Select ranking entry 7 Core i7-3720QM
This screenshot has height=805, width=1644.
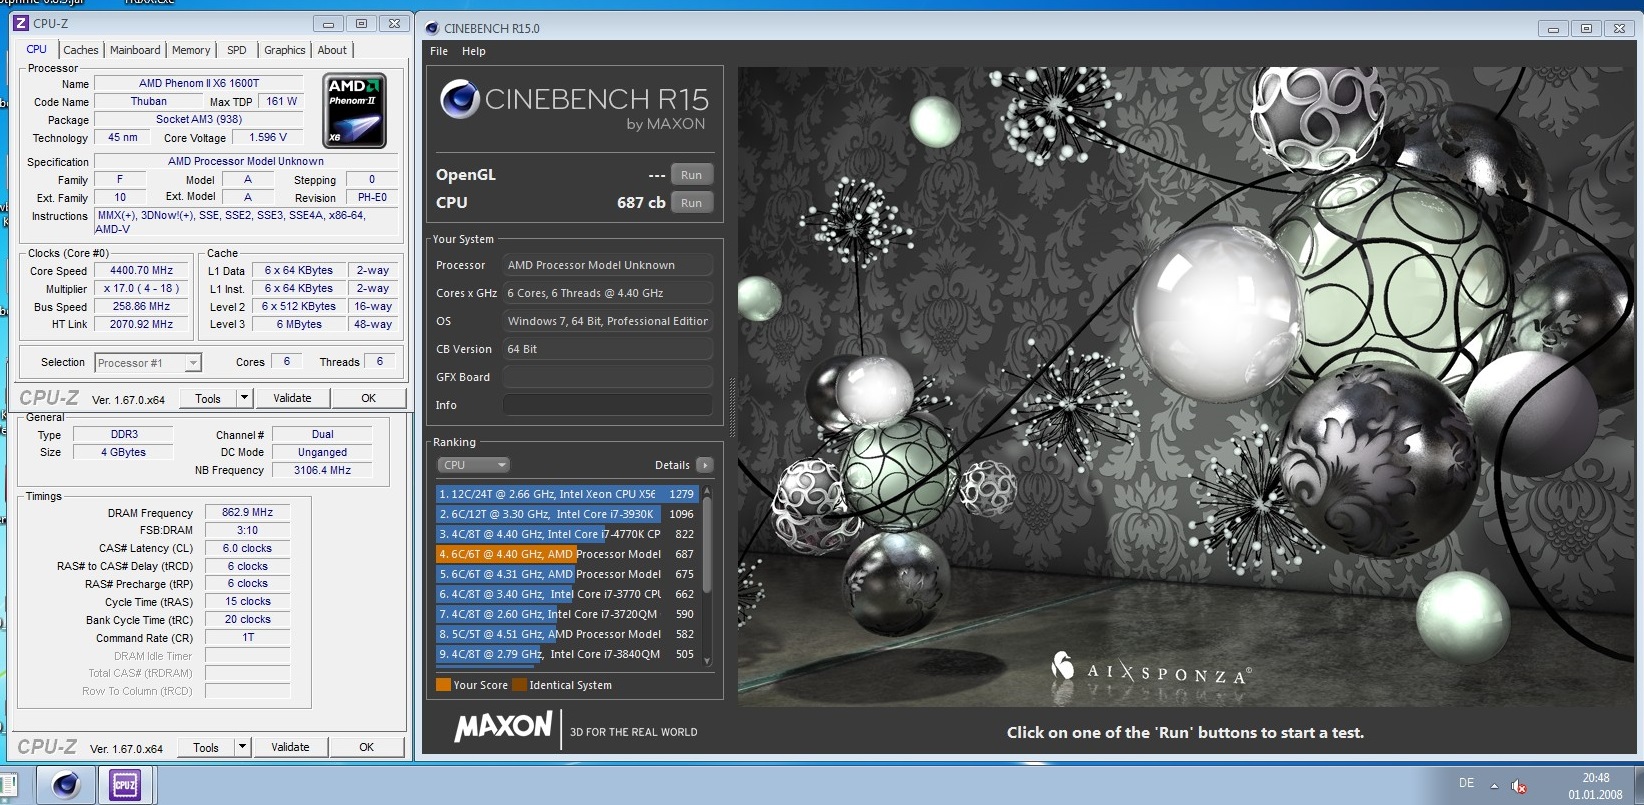tap(567, 614)
